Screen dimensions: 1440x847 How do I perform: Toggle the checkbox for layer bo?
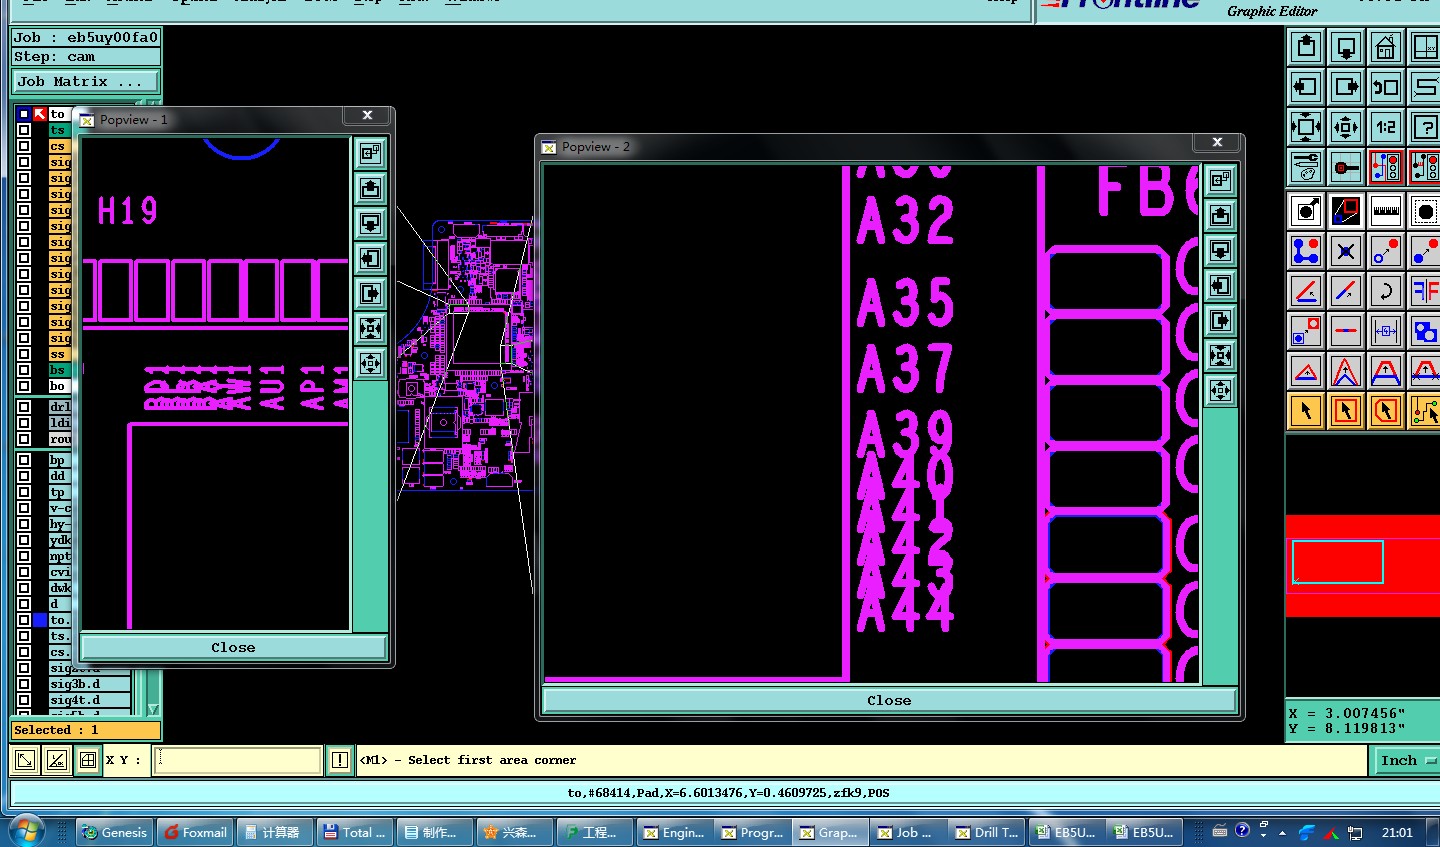point(24,386)
